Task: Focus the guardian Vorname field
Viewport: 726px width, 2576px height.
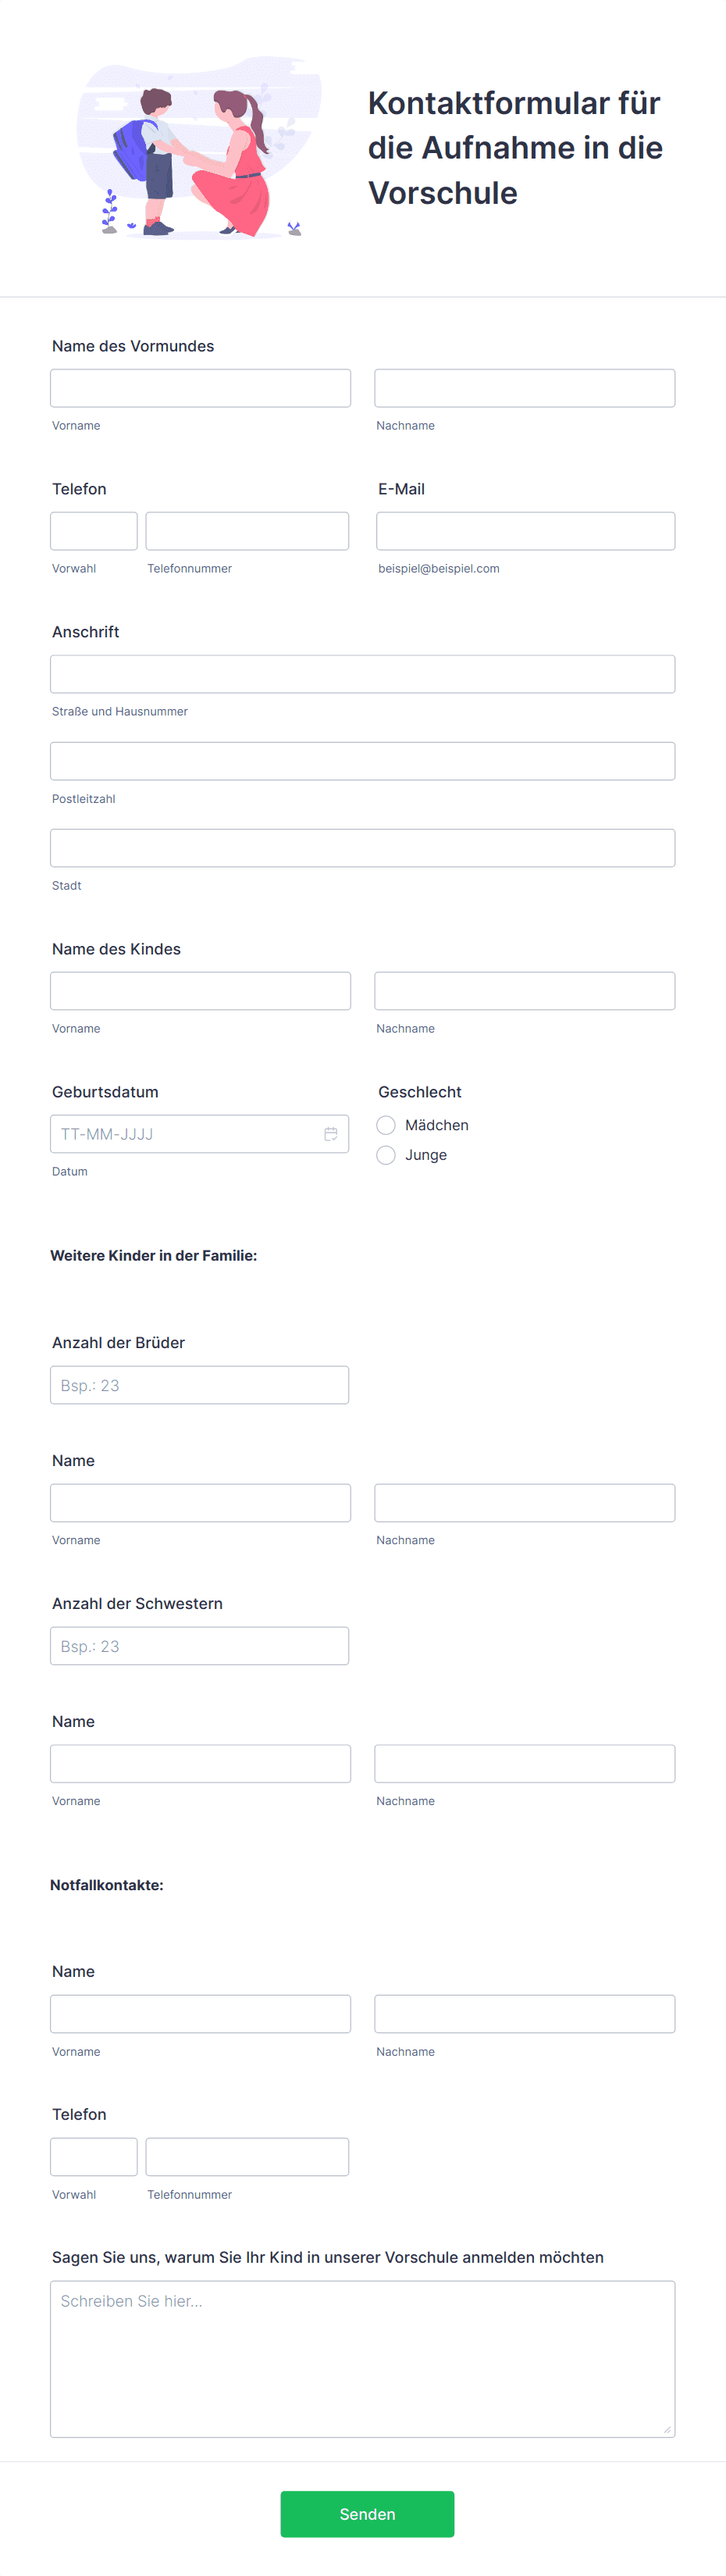Action: pyautogui.click(x=200, y=388)
